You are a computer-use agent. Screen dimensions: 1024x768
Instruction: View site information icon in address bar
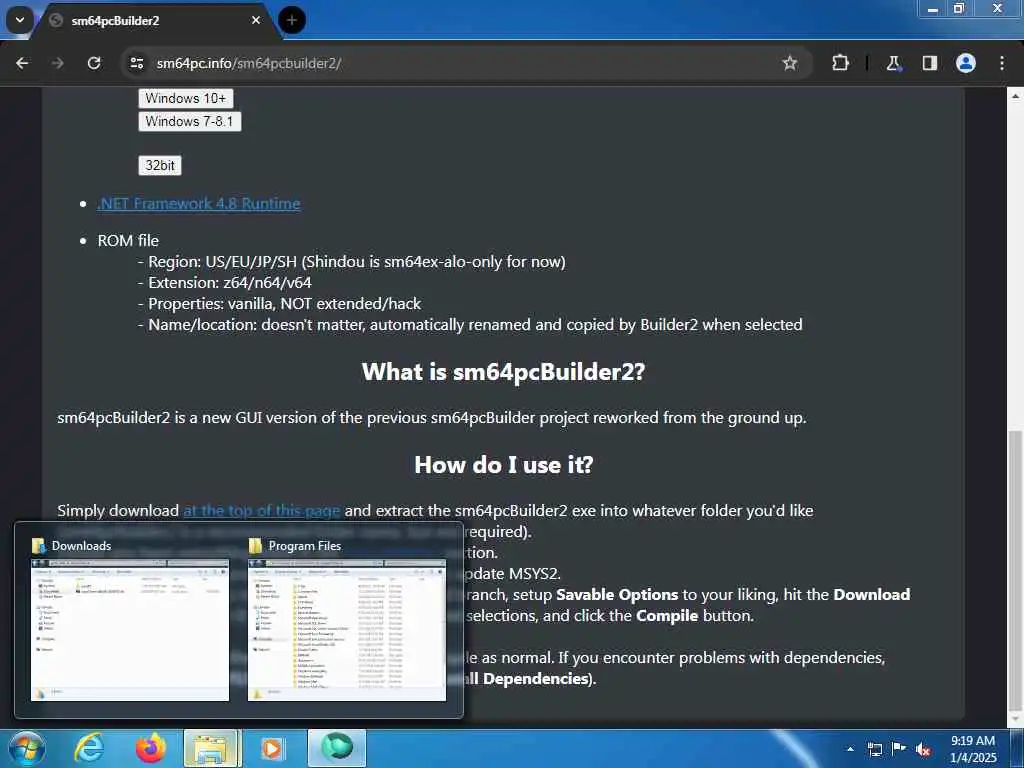[x=136, y=63]
